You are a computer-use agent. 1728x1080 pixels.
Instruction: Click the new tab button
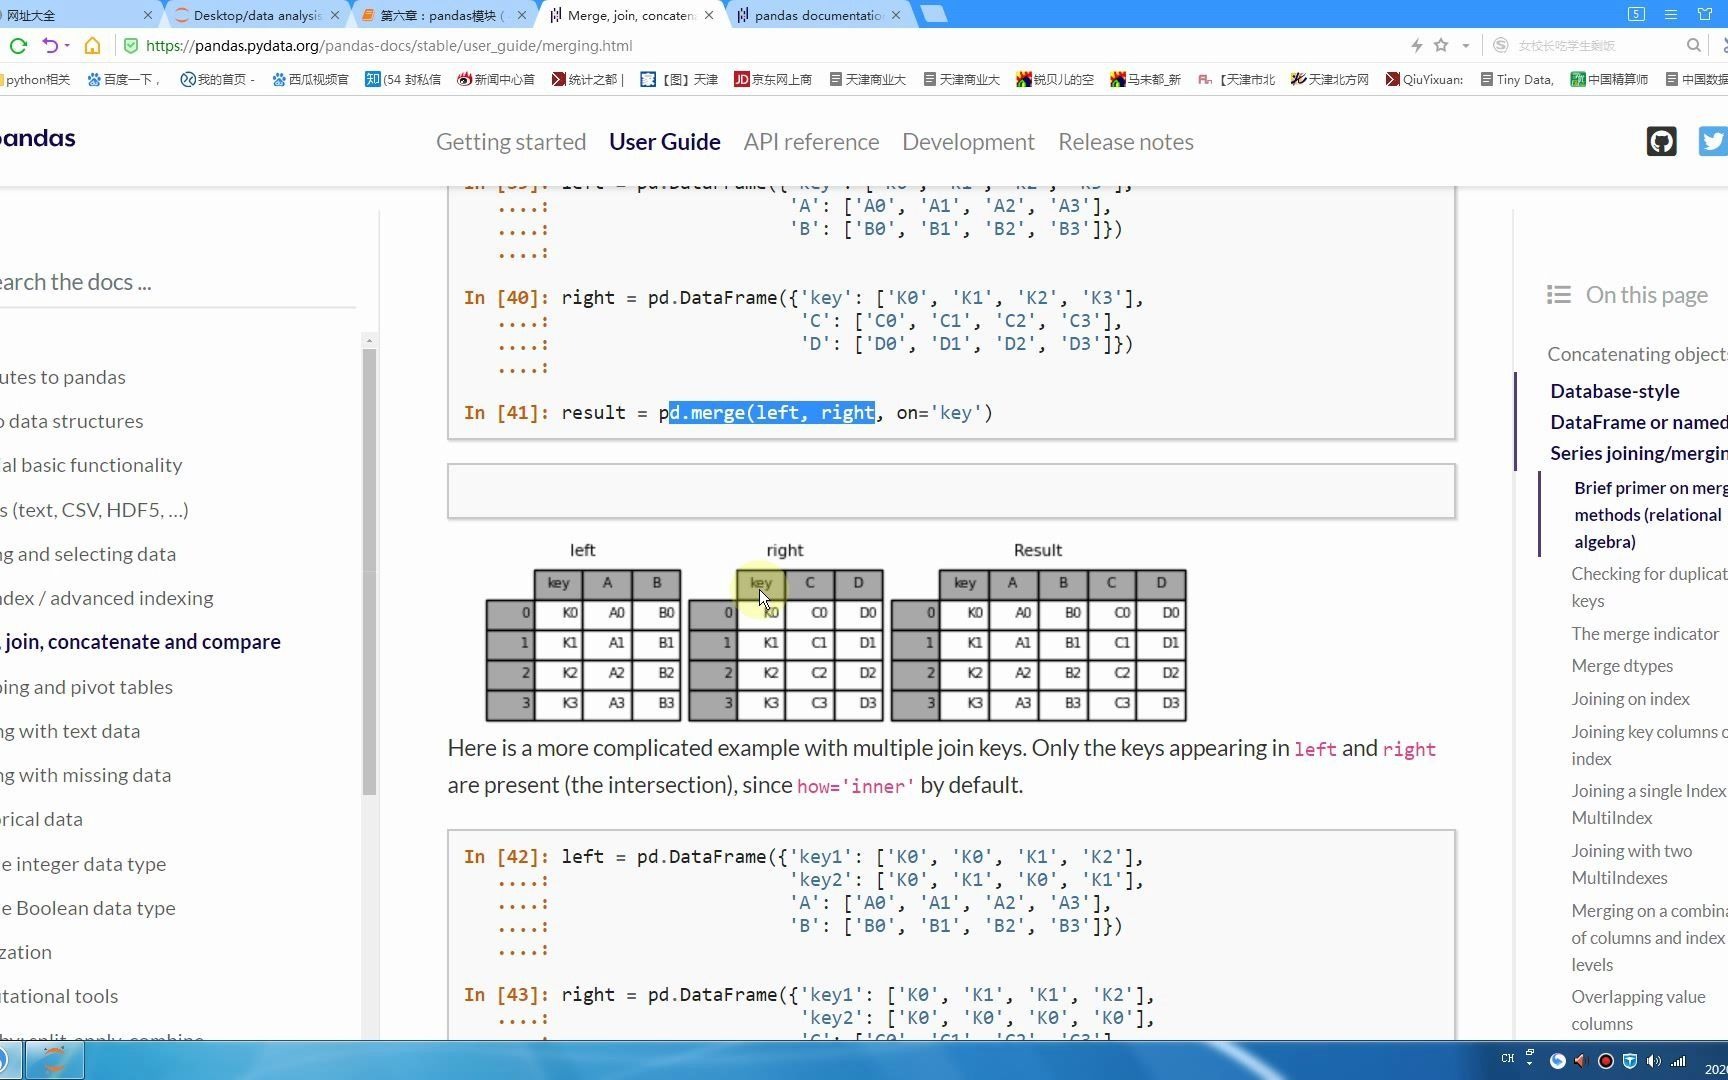[x=933, y=14]
